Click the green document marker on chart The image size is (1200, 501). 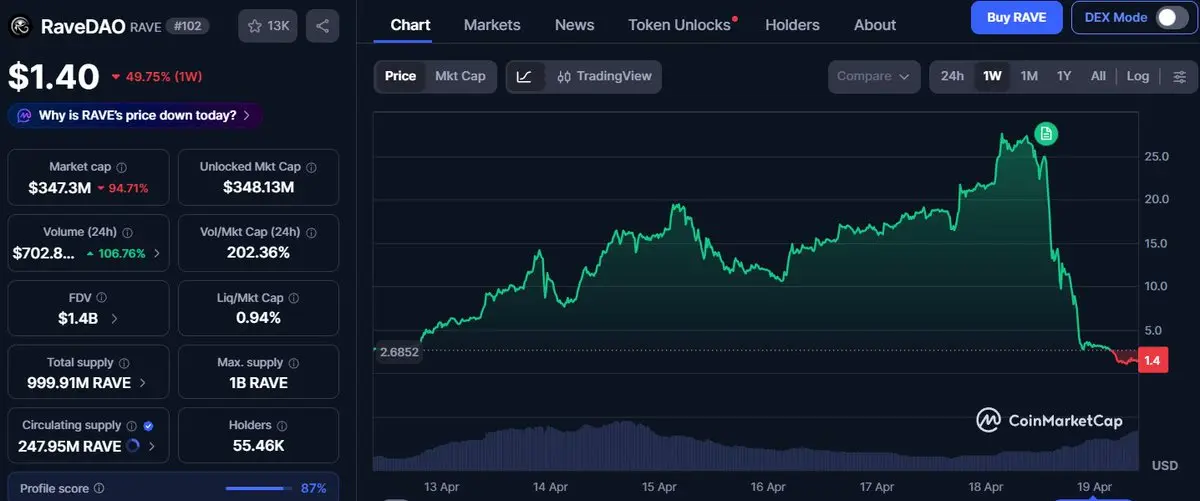pyautogui.click(x=1046, y=133)
